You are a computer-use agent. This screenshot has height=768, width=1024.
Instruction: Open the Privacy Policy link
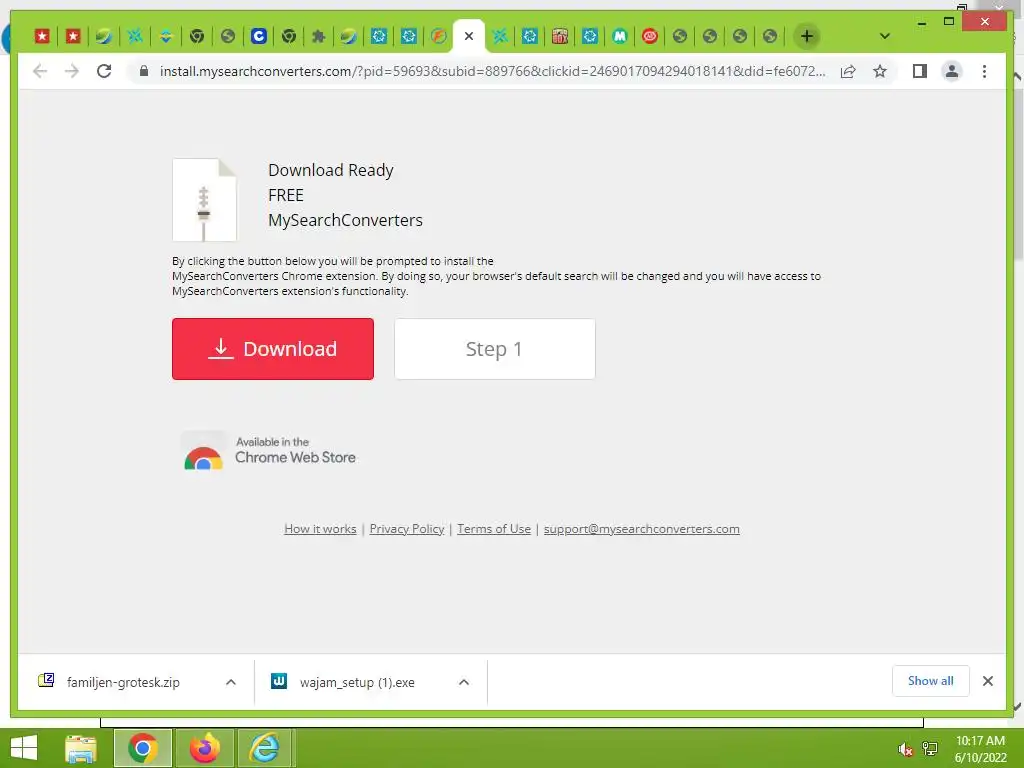407,529
